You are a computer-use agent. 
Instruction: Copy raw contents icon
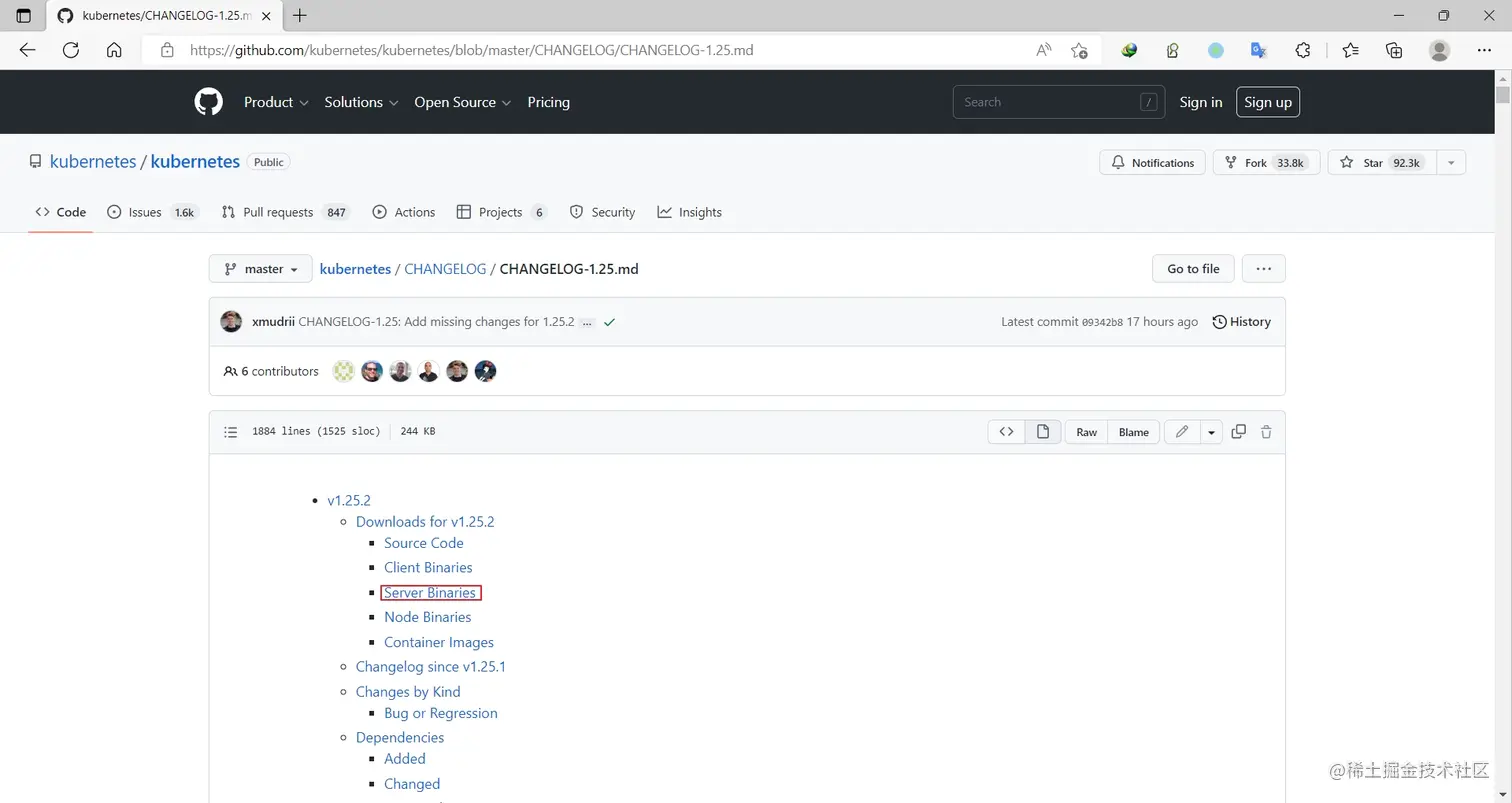[x=1238, y=432]
